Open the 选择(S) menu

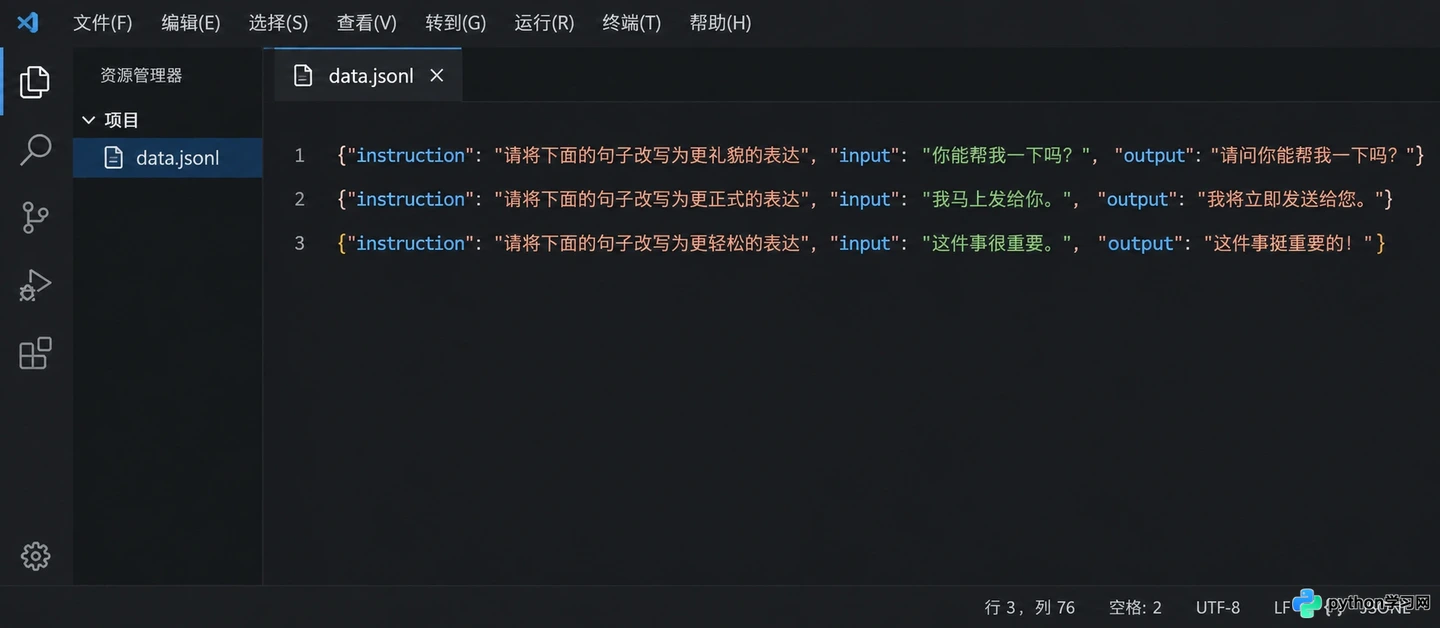(278, 22)
